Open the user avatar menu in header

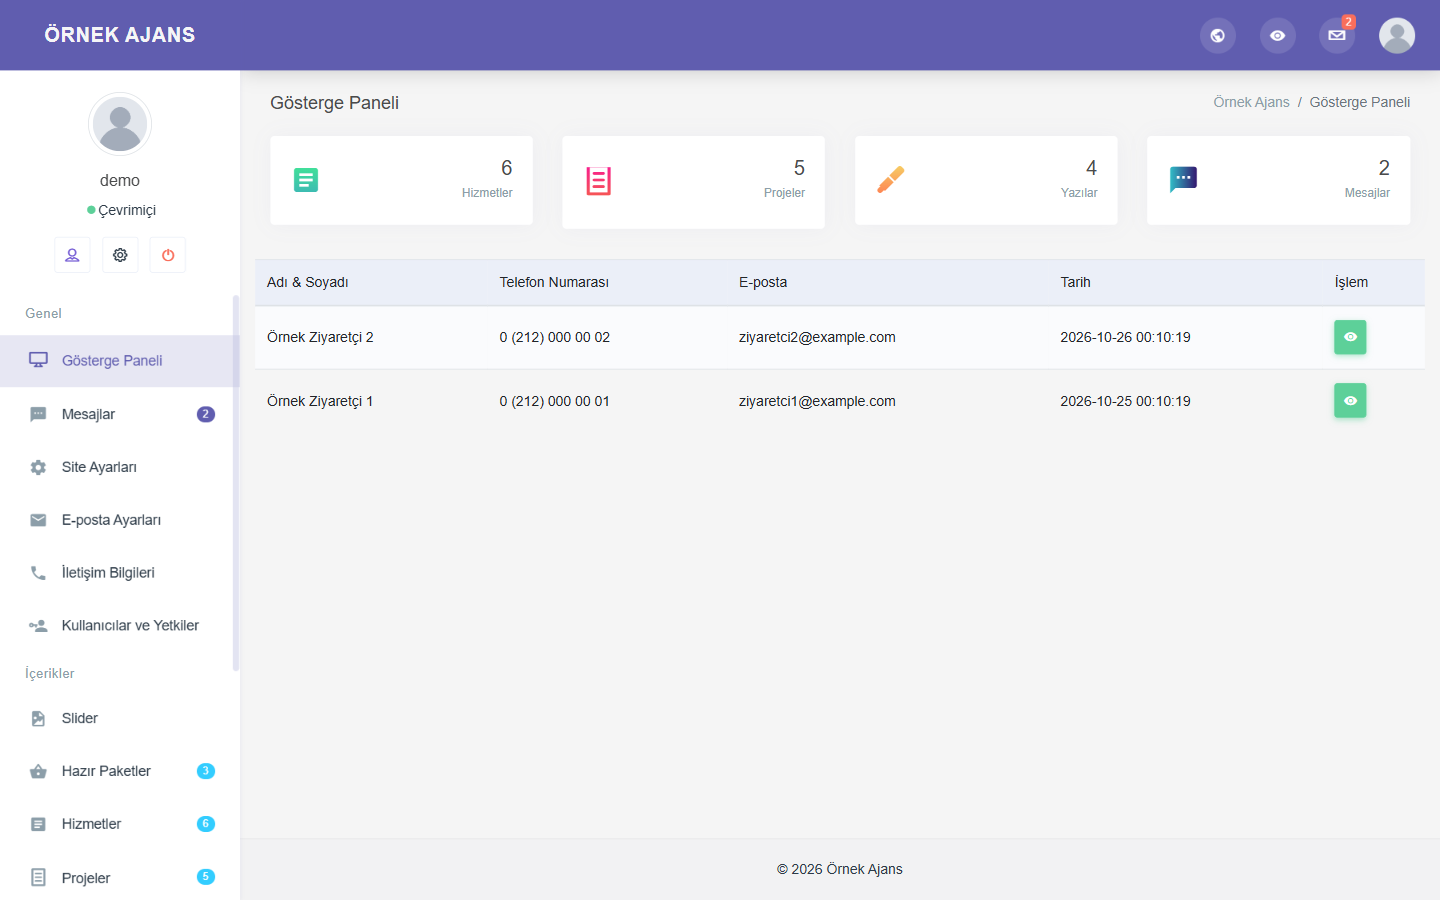(1397, 35)
